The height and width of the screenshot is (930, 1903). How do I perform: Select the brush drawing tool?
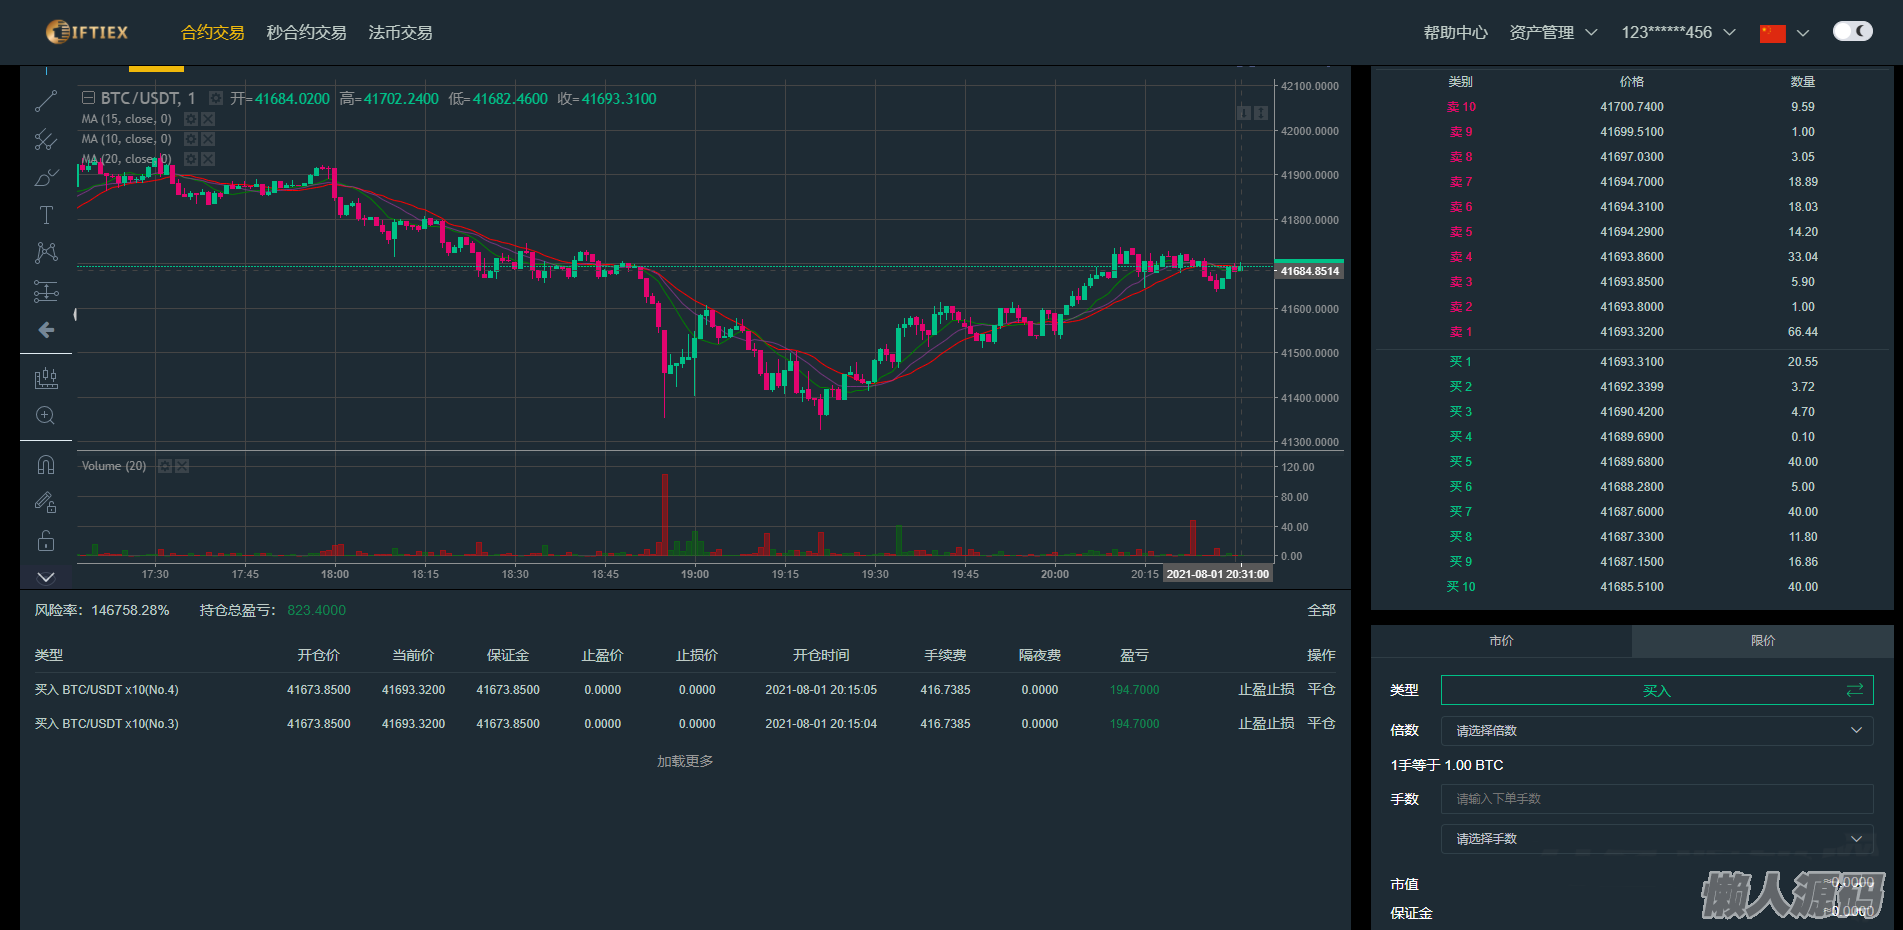(x=46, y=178)
